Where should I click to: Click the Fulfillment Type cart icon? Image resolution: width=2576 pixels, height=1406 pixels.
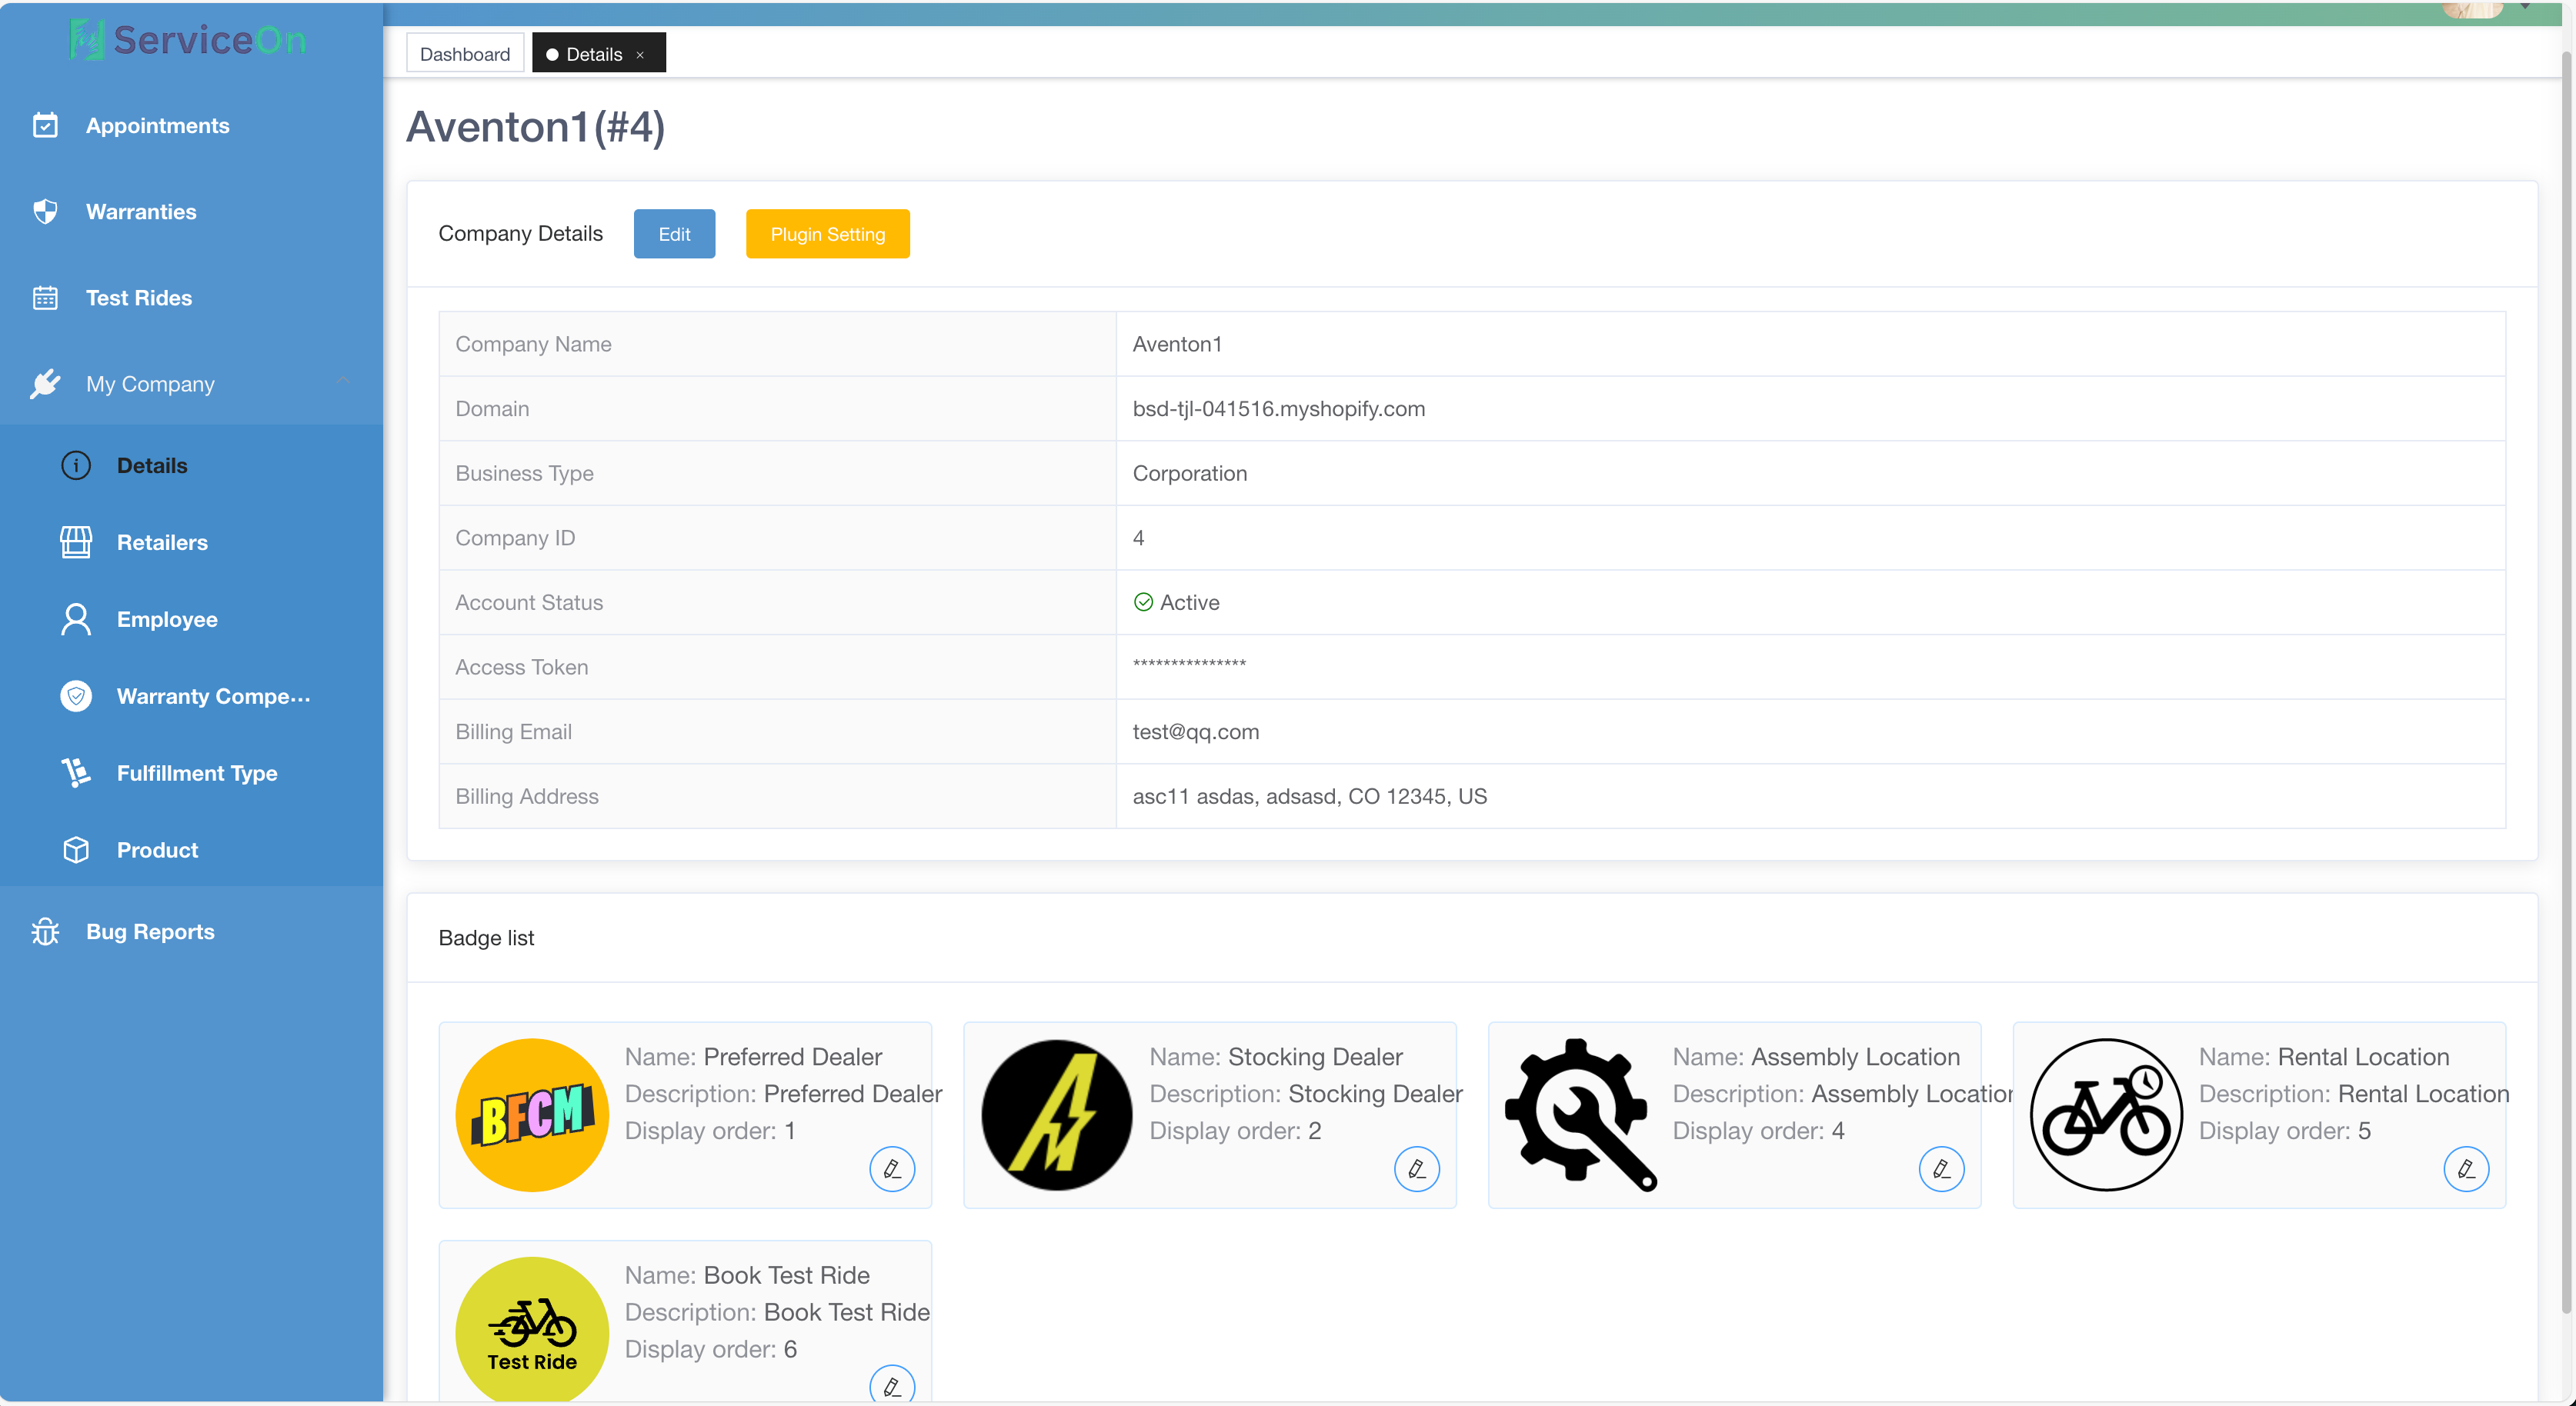76,772
